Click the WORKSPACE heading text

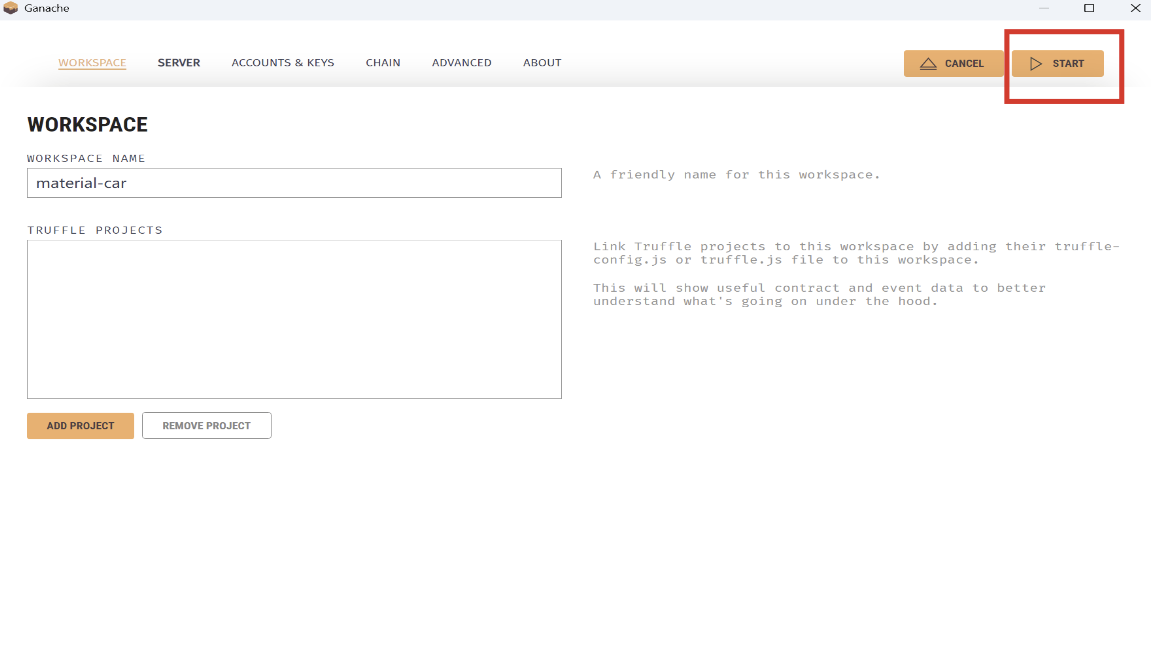[x=87, y=125]
